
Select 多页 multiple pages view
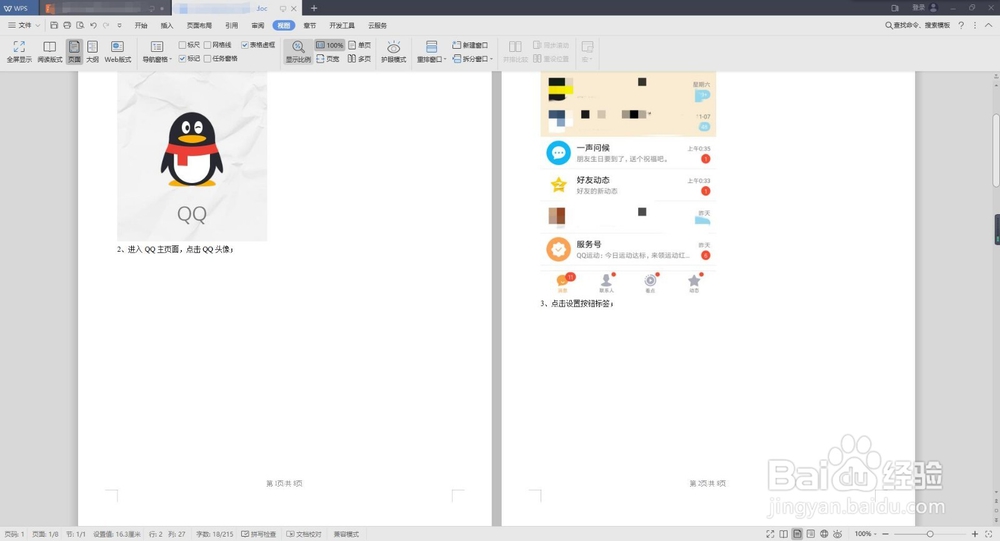[360, 58]
